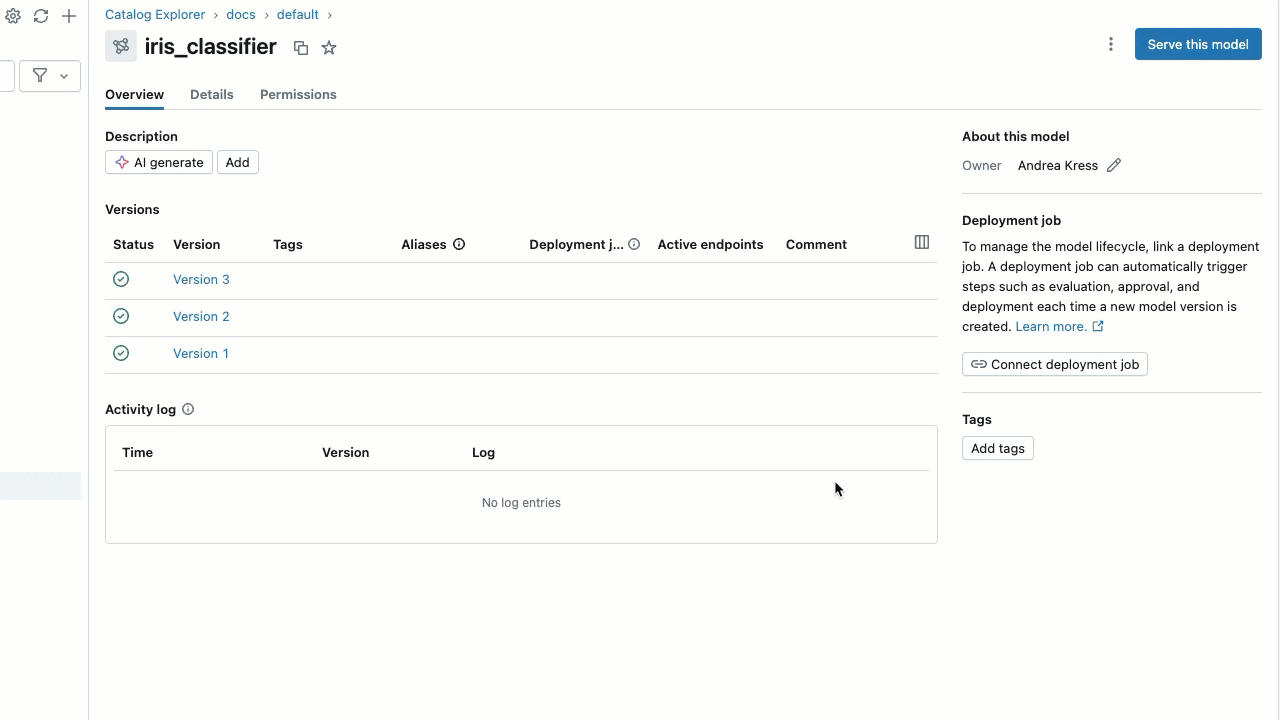Screen dimensions: 1280x720
Task: Click the Deployment jobs column info icon
Action: (634, 244)
